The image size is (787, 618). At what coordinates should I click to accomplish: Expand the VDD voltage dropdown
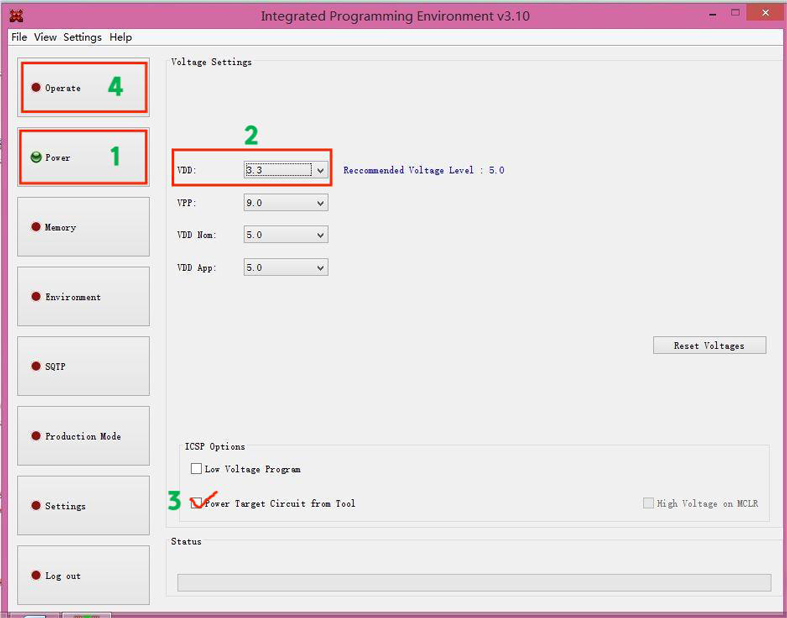[320, 170]
